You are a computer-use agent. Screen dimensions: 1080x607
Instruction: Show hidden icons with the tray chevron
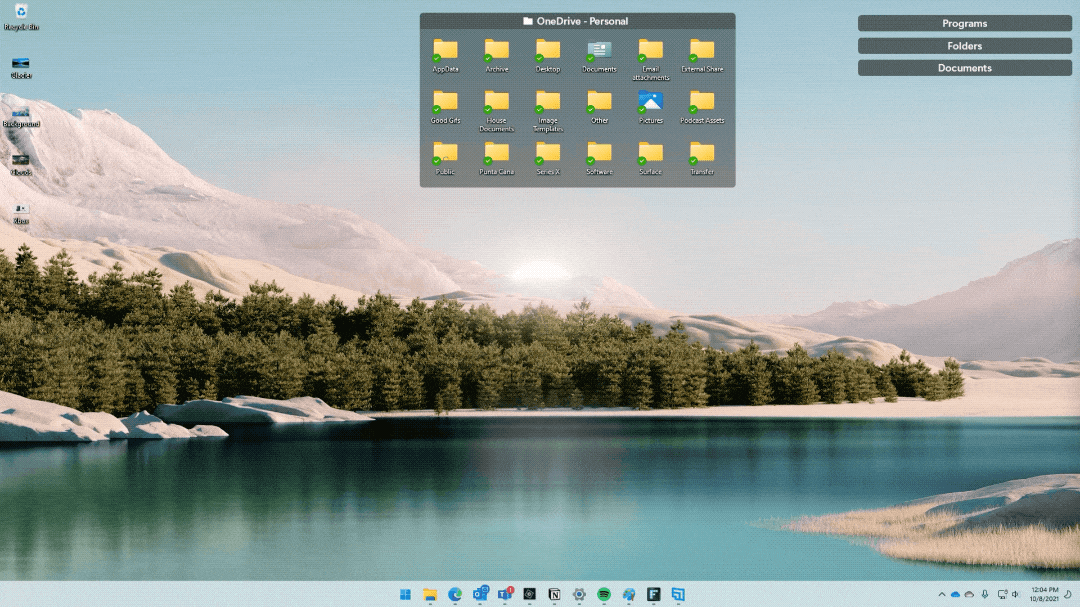941,594
